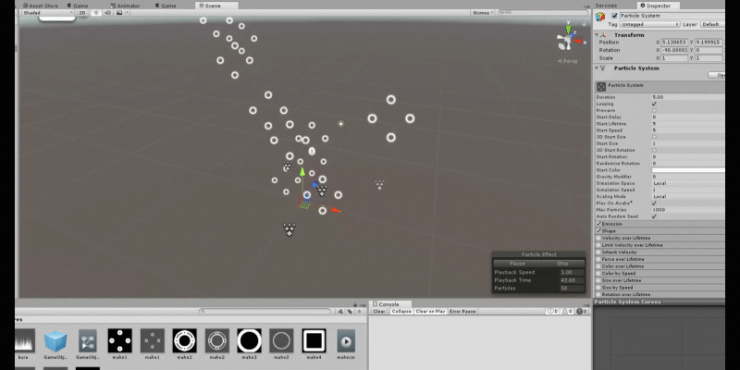Click the orientation gizmo in scene view
Image resolution: width=740 pixels, height=370 pixels.
tap(568, 39)
